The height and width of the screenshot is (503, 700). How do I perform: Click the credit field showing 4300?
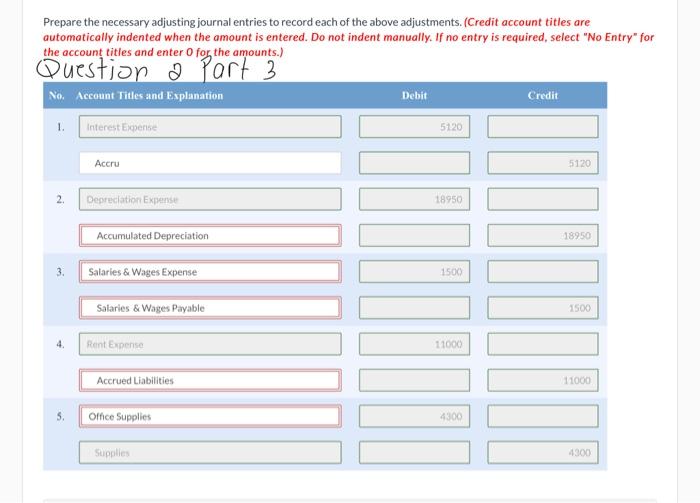coord(543,452)
